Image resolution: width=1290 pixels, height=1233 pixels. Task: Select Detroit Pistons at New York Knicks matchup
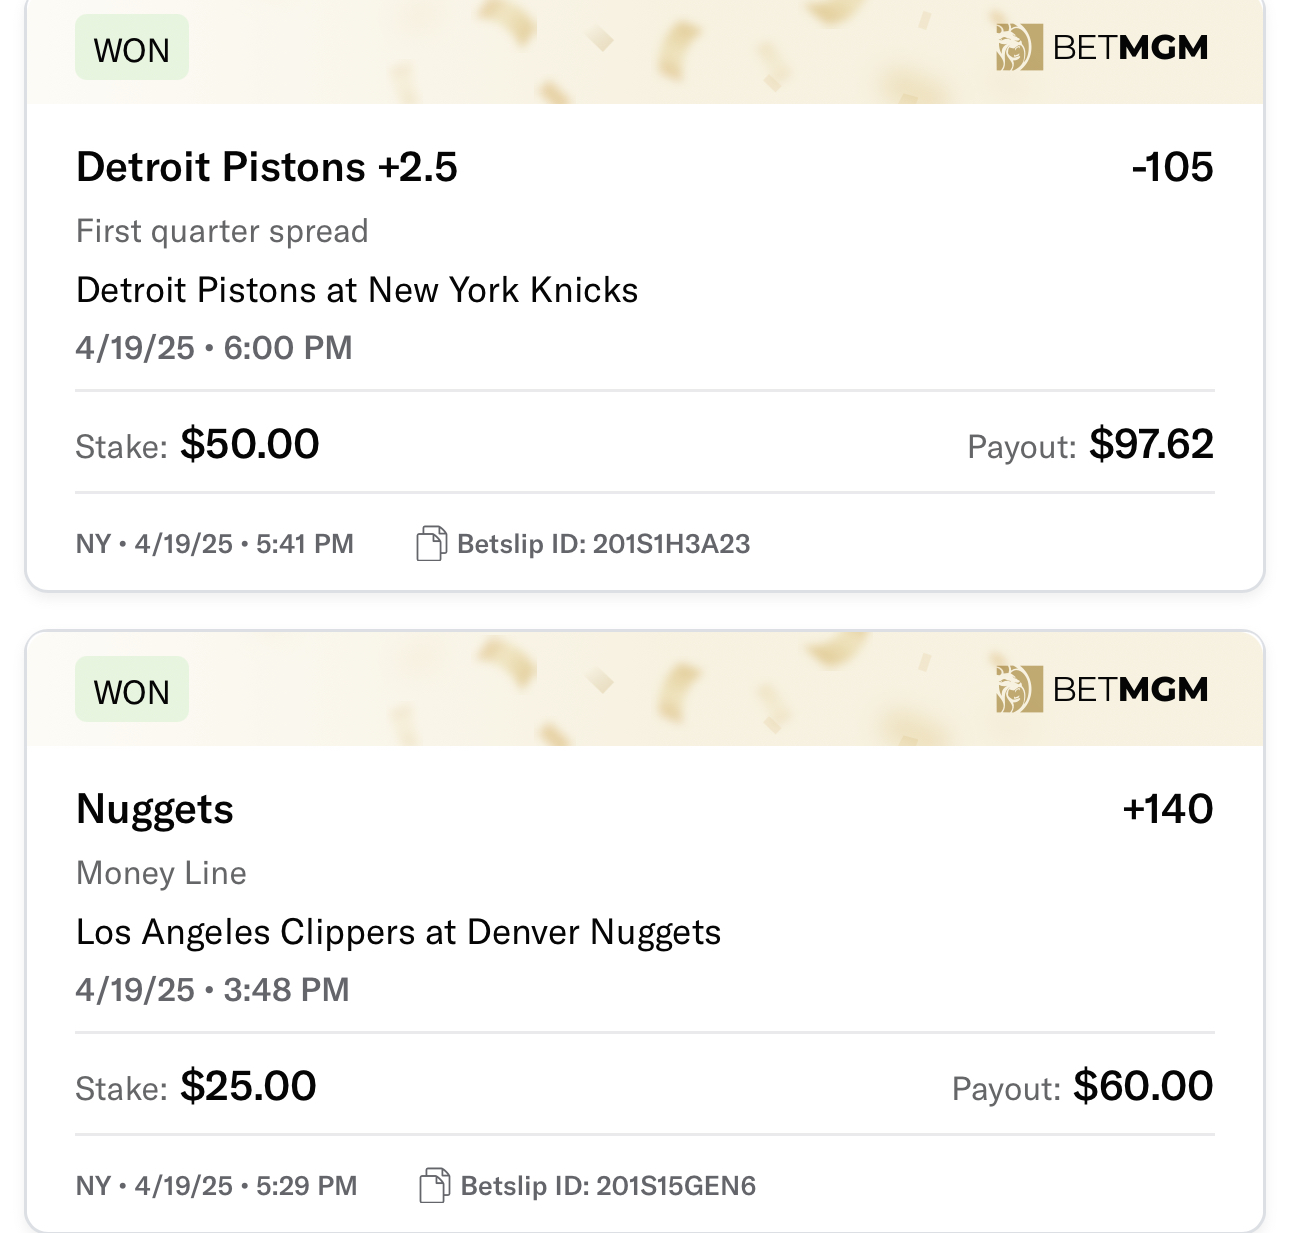[357, 290]
